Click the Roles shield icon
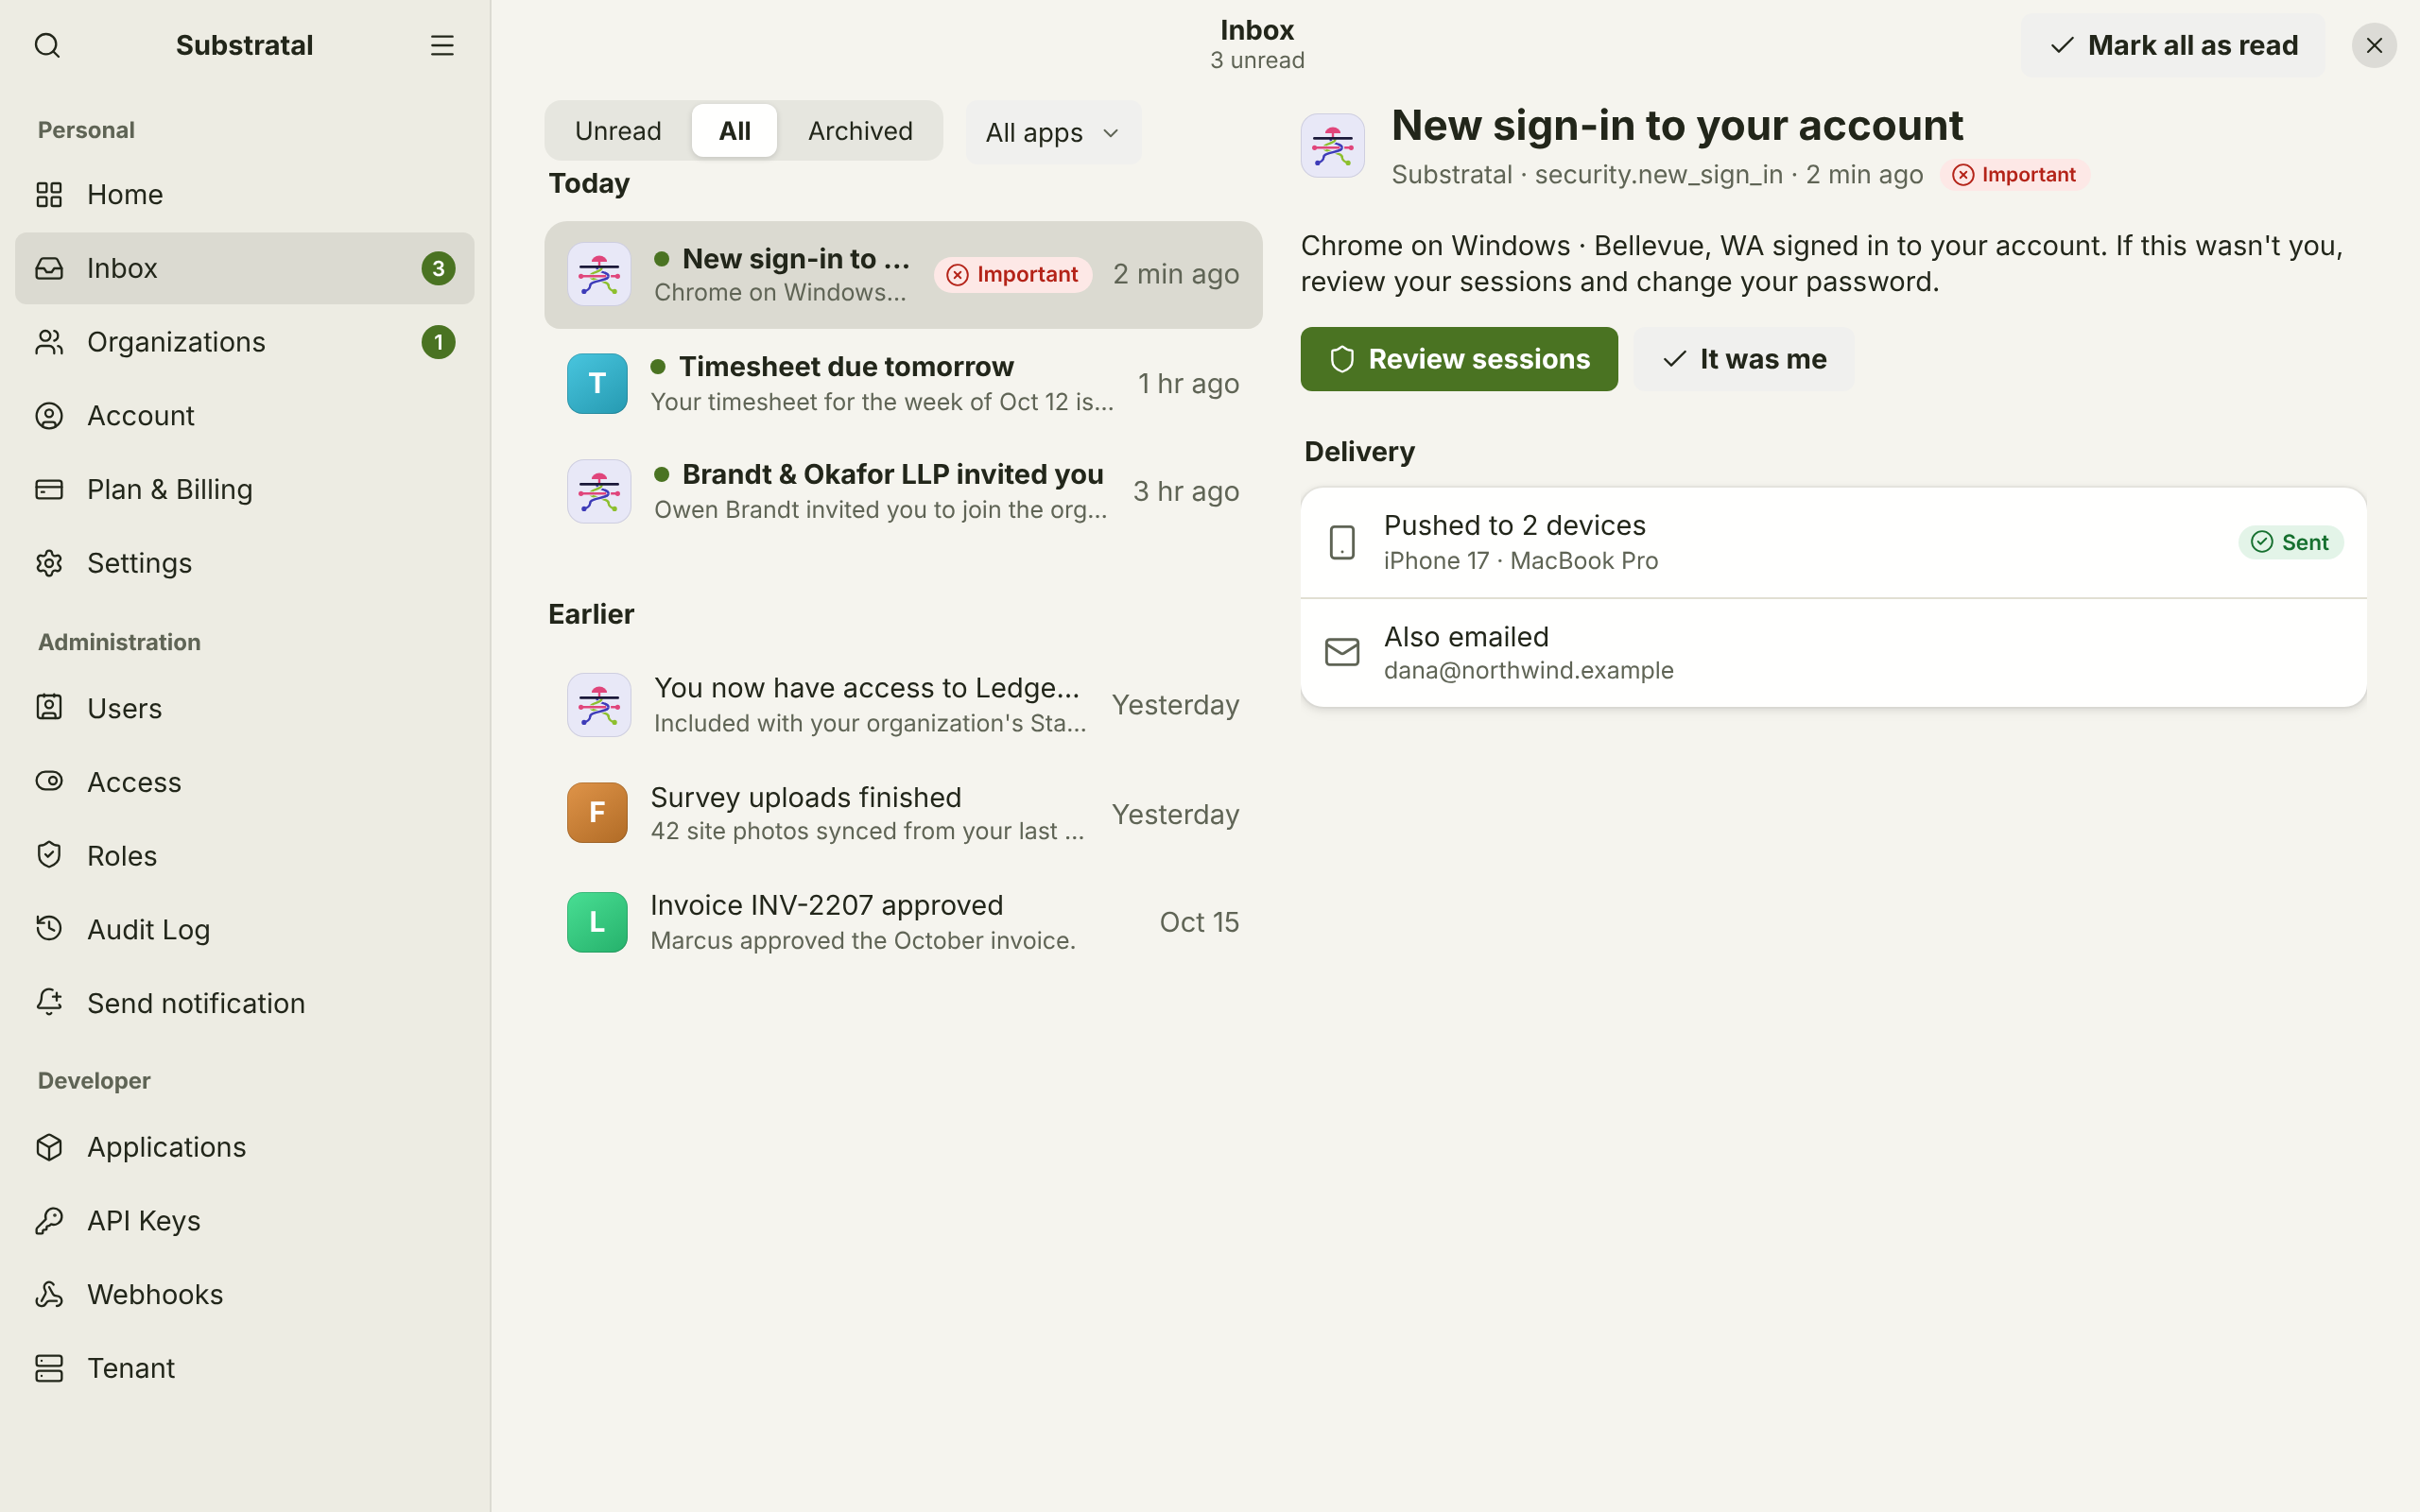The width and height of the screenshot is (2420, 1512). coord(49,855)
